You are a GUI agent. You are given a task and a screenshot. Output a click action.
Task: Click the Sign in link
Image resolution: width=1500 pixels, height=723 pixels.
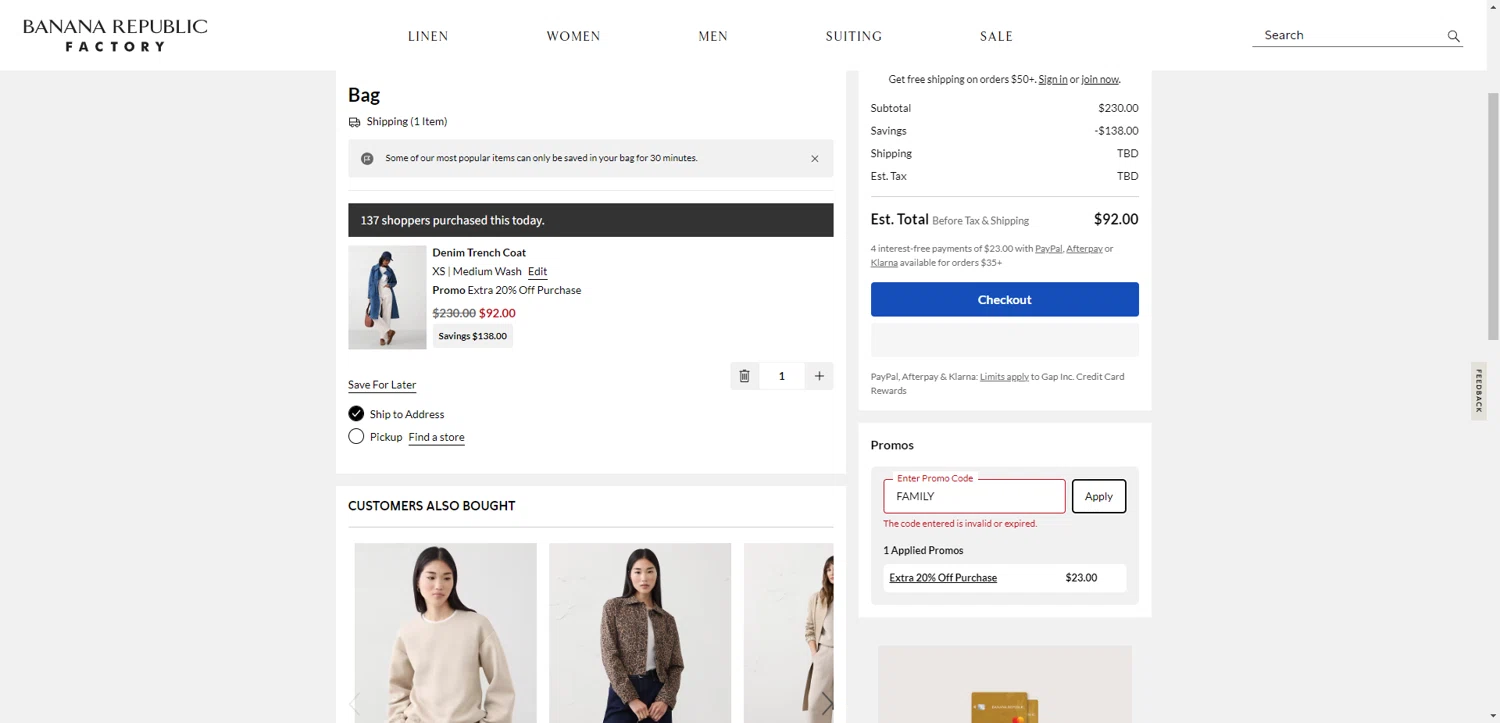coord(1052,79)
